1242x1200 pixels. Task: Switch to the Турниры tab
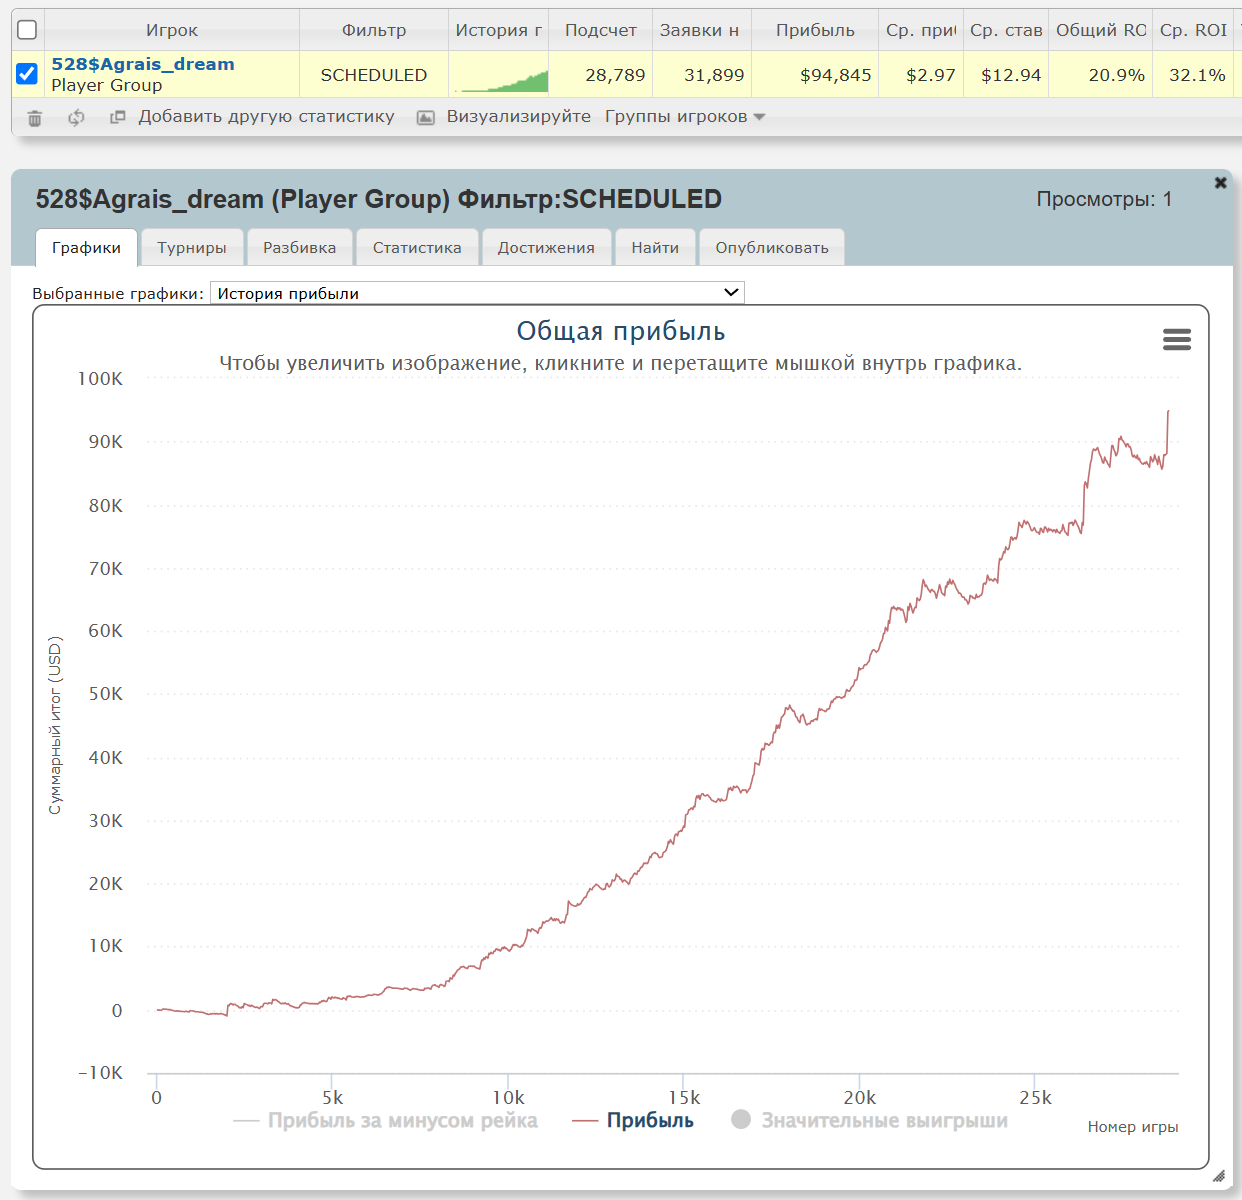click(x=192, y=248)
